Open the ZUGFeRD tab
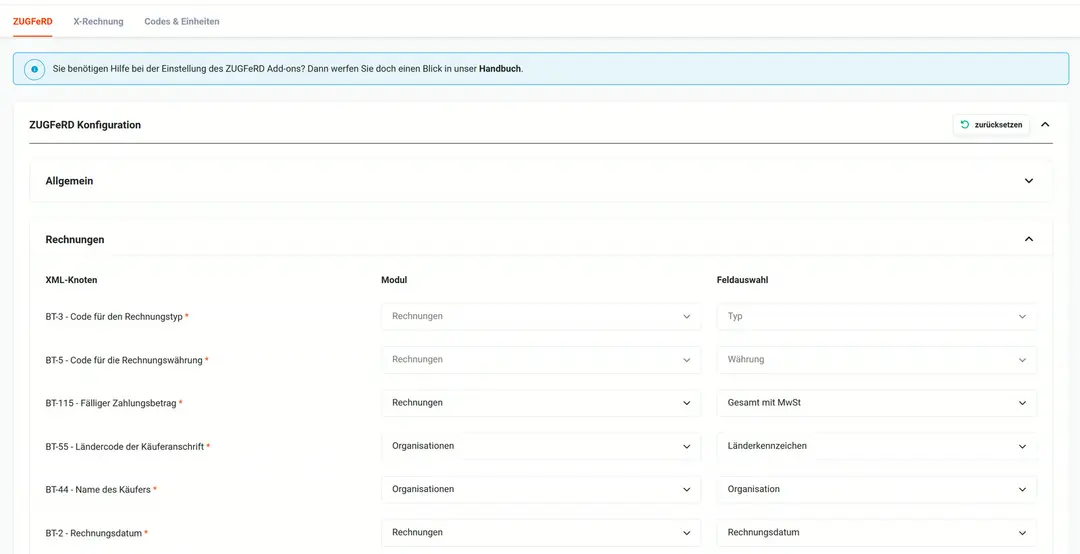Screen dimensions: 1080x554 pyautogui.click(x=32, y=21)
